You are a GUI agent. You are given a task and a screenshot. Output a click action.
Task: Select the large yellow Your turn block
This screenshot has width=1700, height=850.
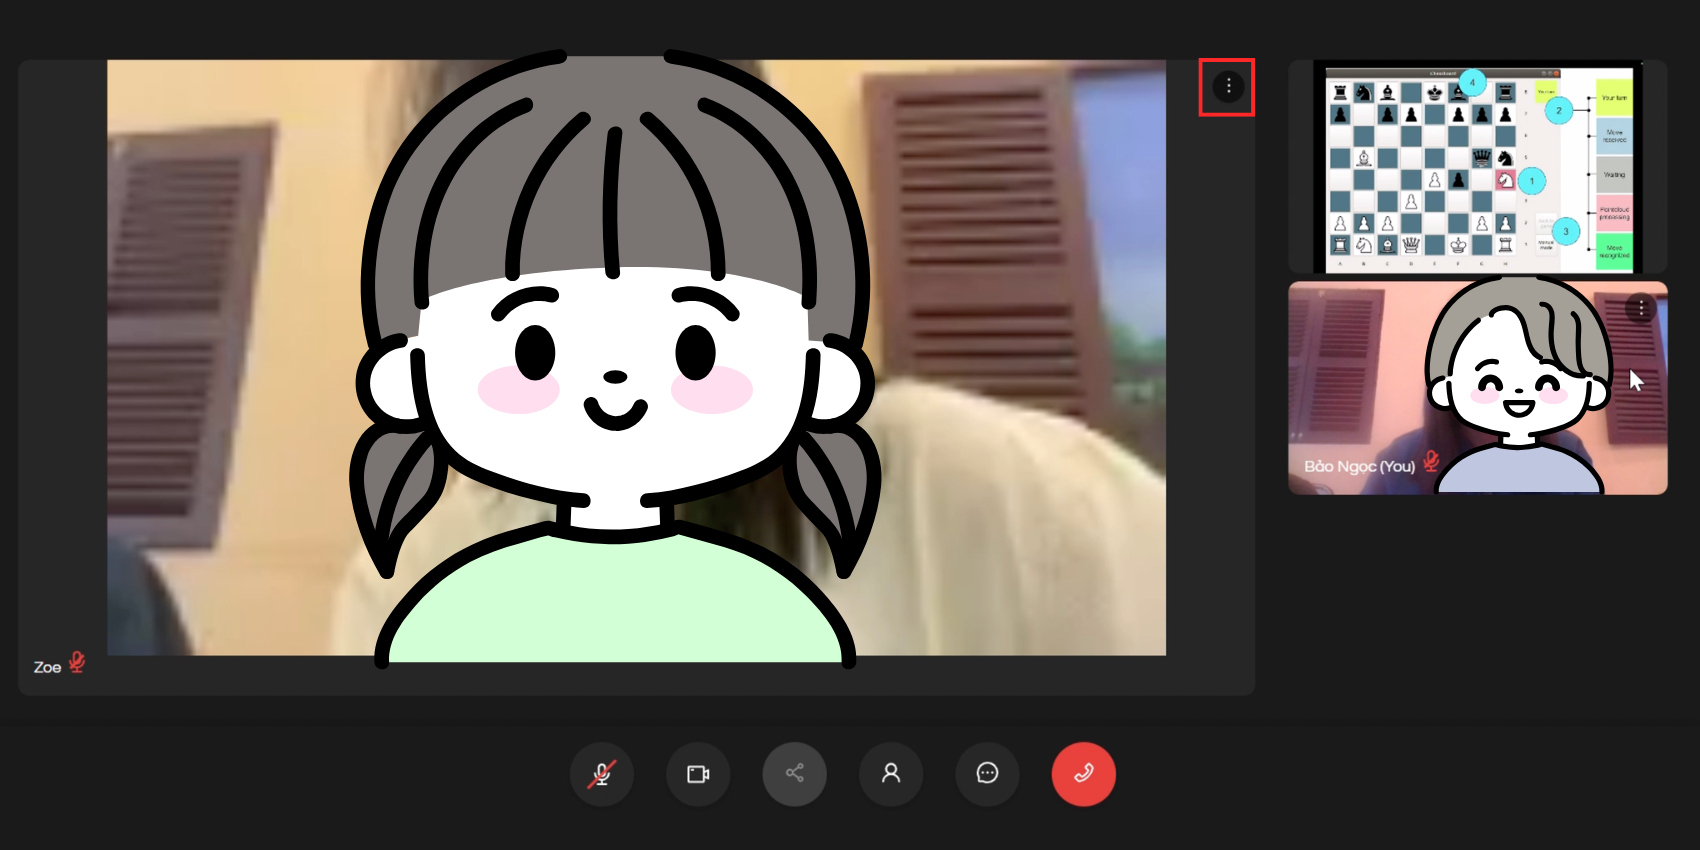(x=1614, y=98)
